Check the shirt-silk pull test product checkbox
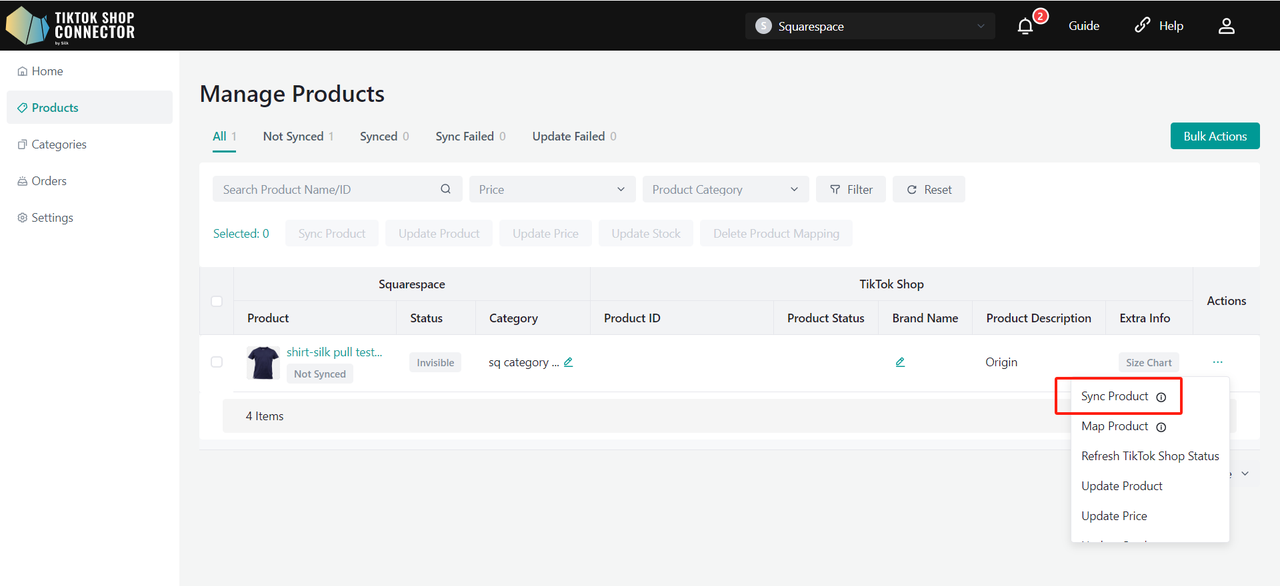This screenshot has width=1280, height=586. point(217,362)
